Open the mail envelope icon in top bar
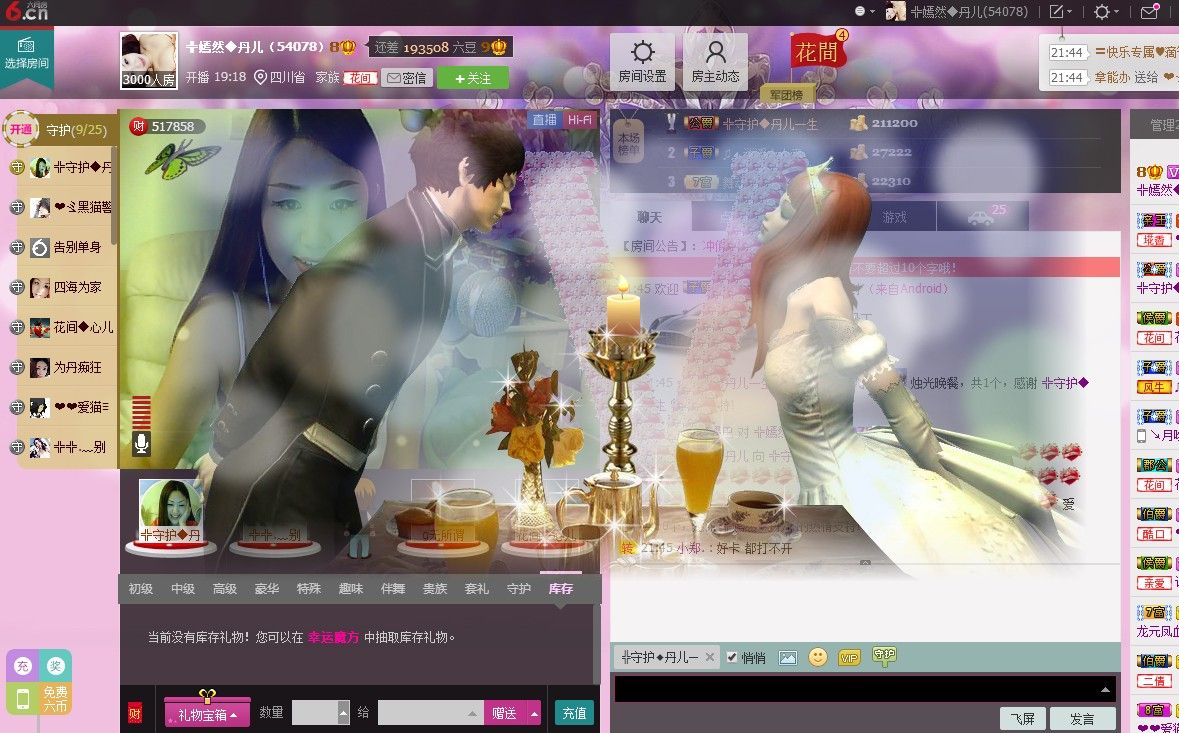This screenshot has width=1179, height=733. [x=1150, y=12]
